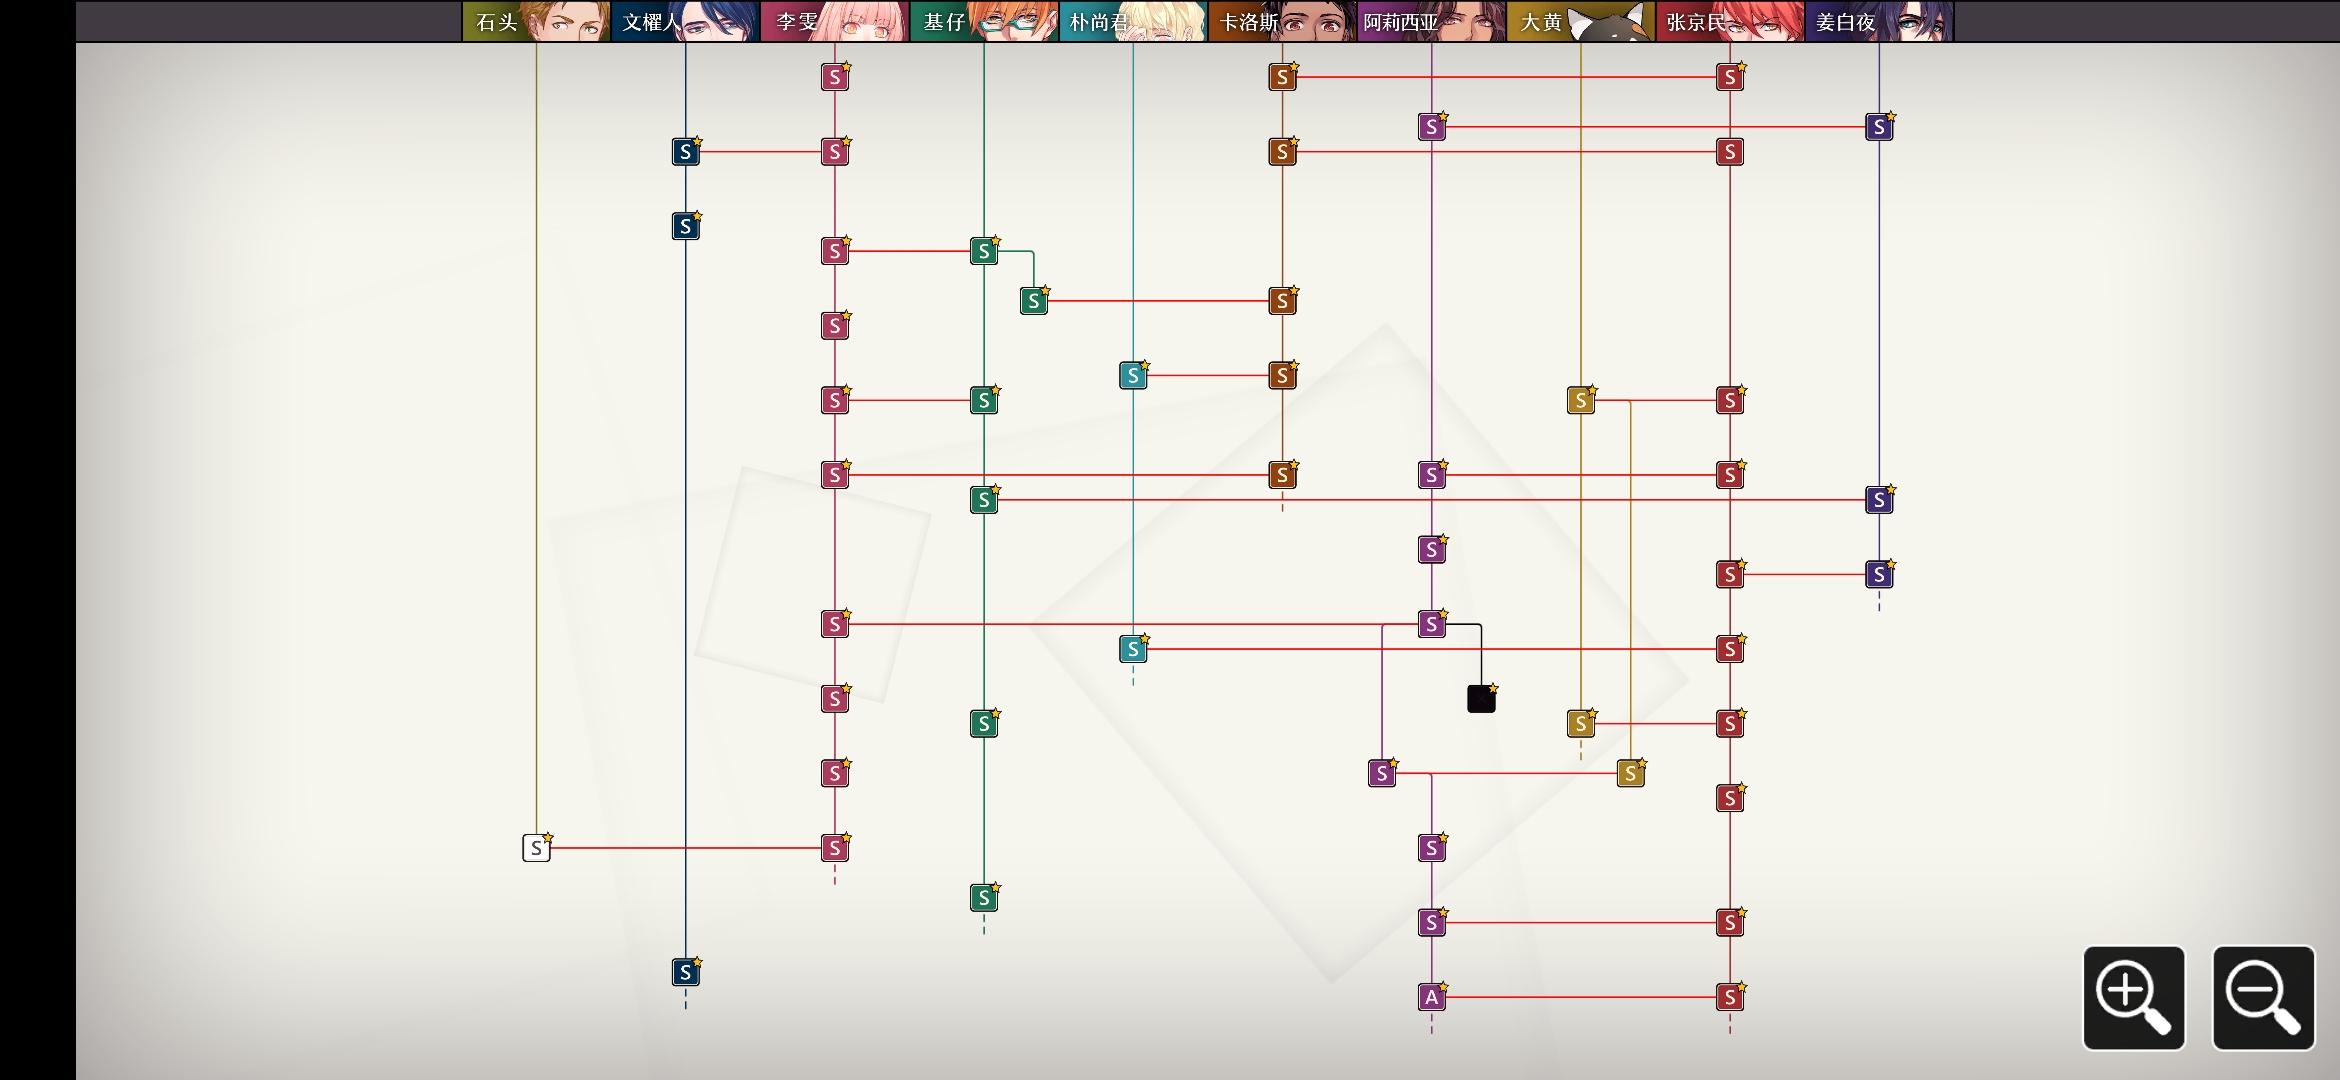Viewport: 2340px width, 1080px height.
Task: Open the gold S node on the offset branch right of 大黄's line
Action: (x=1630, y=773)
